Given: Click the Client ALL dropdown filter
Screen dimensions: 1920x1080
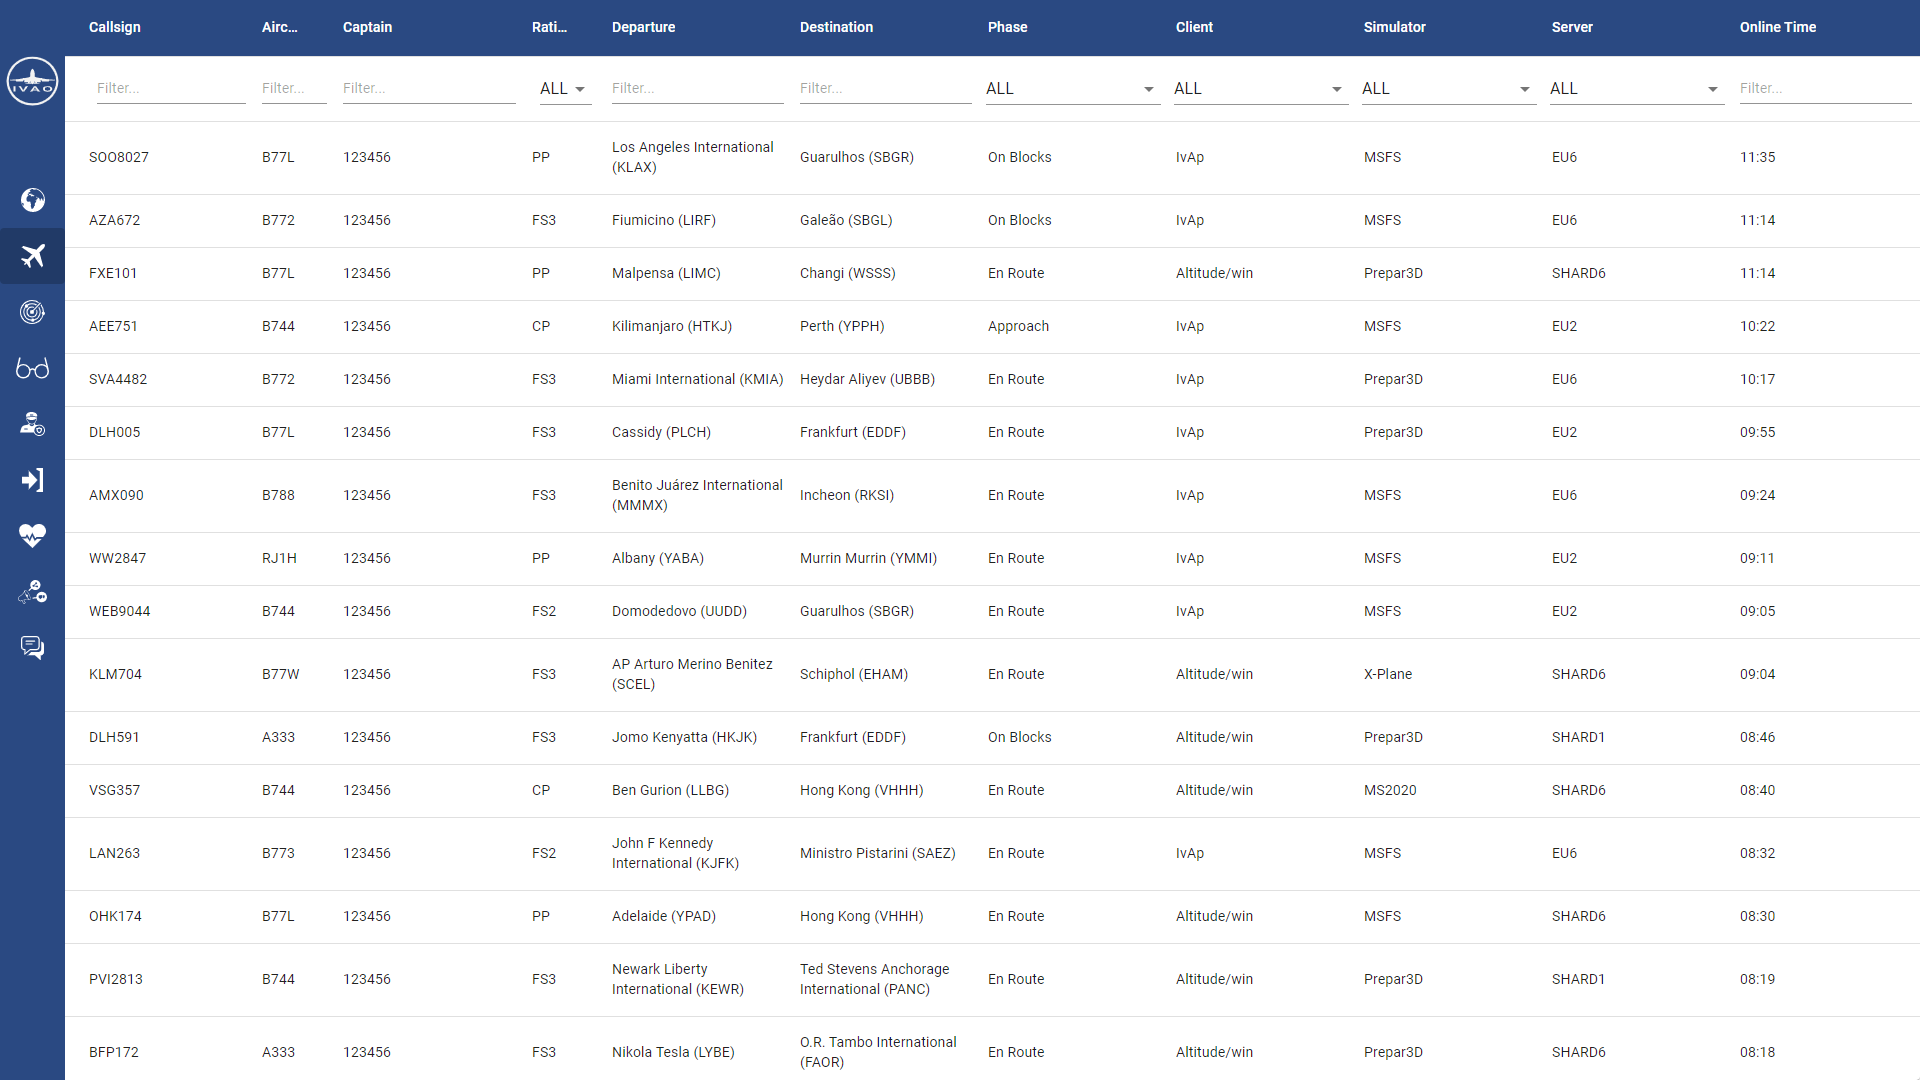Looking at the screenshot, I should point(1257,88).
